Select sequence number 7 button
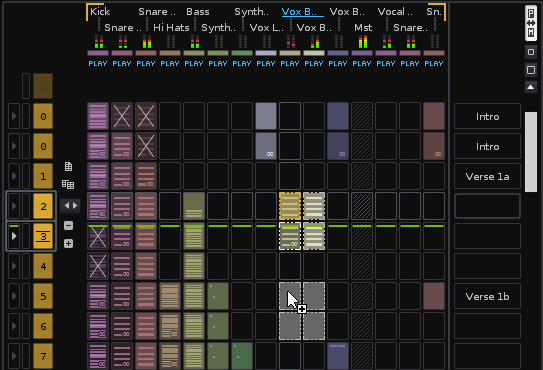The width and height of the screenshot is (543, 370). click(43, 356)
